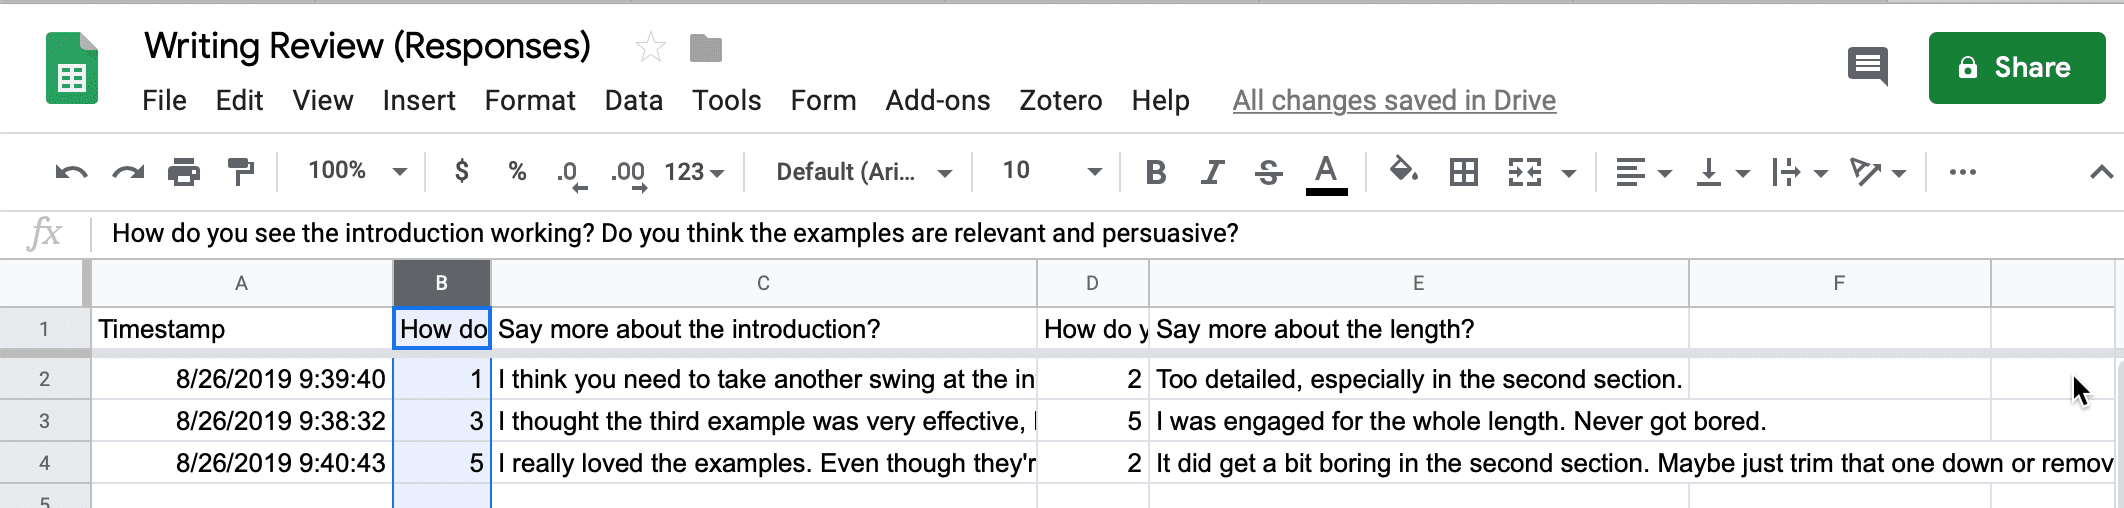Toggle Strikethrough formatting
Viewport: 2124px width, 508px height.
click(1269, 172)
